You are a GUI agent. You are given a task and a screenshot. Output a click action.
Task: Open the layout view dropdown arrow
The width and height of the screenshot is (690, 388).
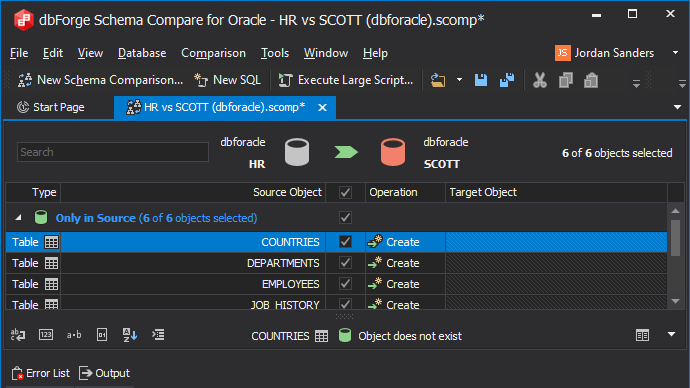[672, 334]
